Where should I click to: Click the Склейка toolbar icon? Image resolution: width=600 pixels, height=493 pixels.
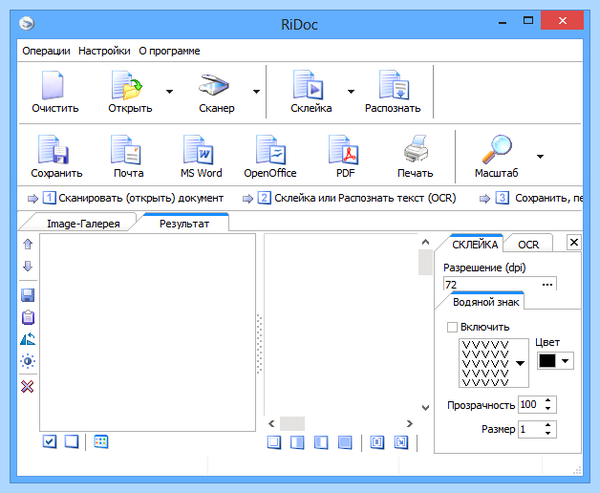[308, 85]
